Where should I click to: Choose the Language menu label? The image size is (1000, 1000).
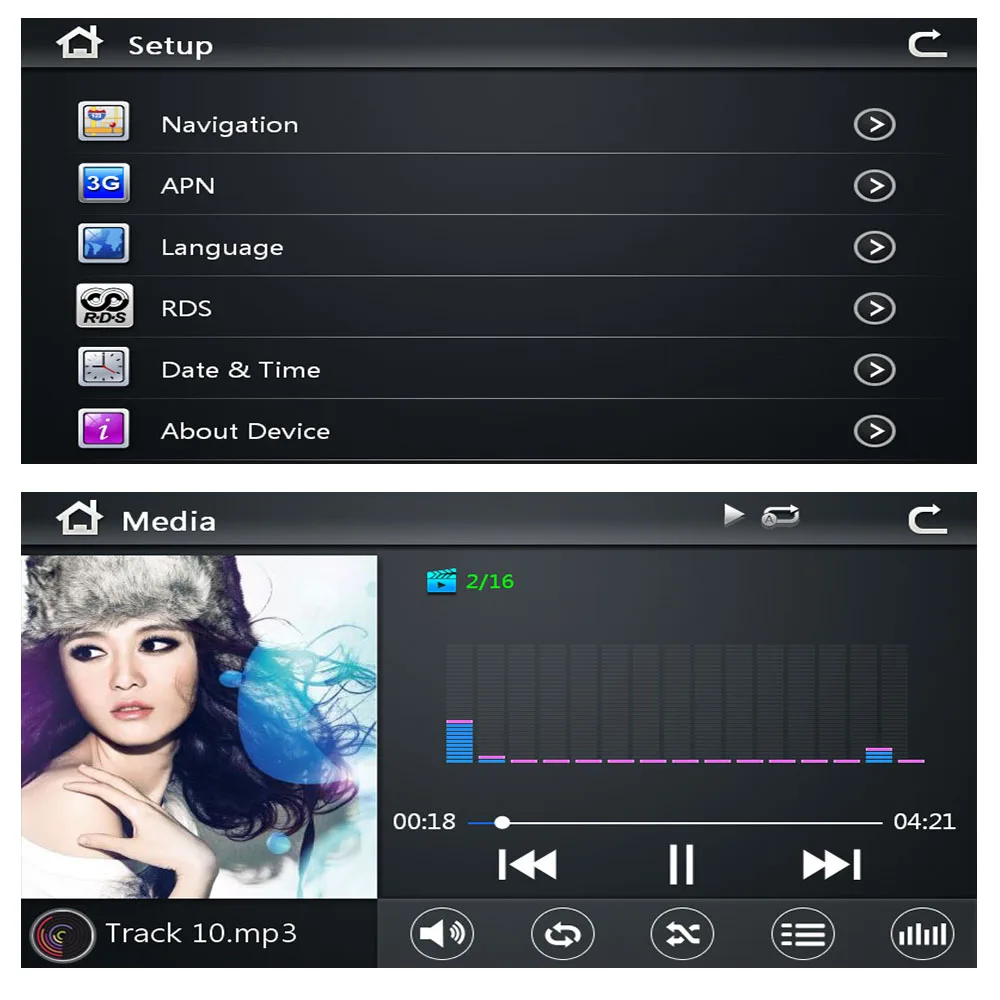click(x=222, y=247)
